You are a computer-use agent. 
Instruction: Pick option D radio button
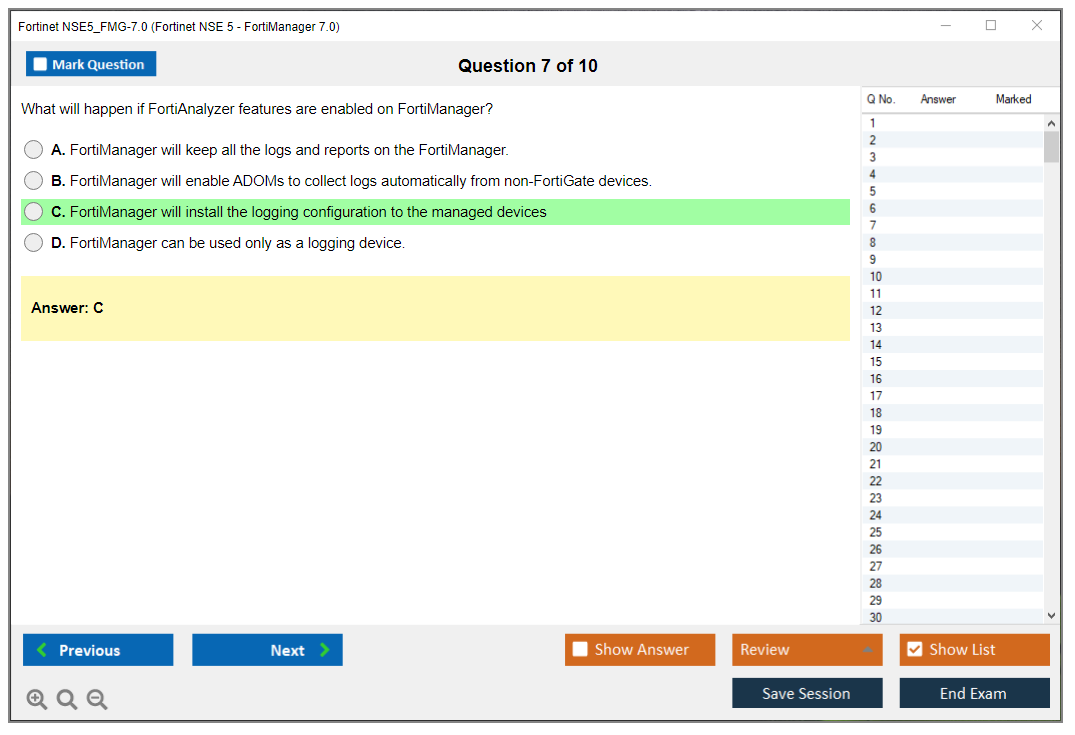coord(34,243)
